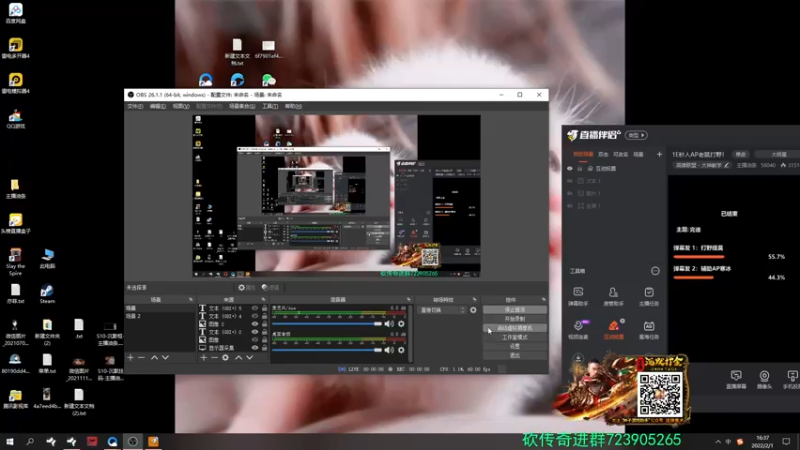This screenshot has width=800, height=450.
Task: Open settings gear of second mixer track
Action: pos(402,349)
